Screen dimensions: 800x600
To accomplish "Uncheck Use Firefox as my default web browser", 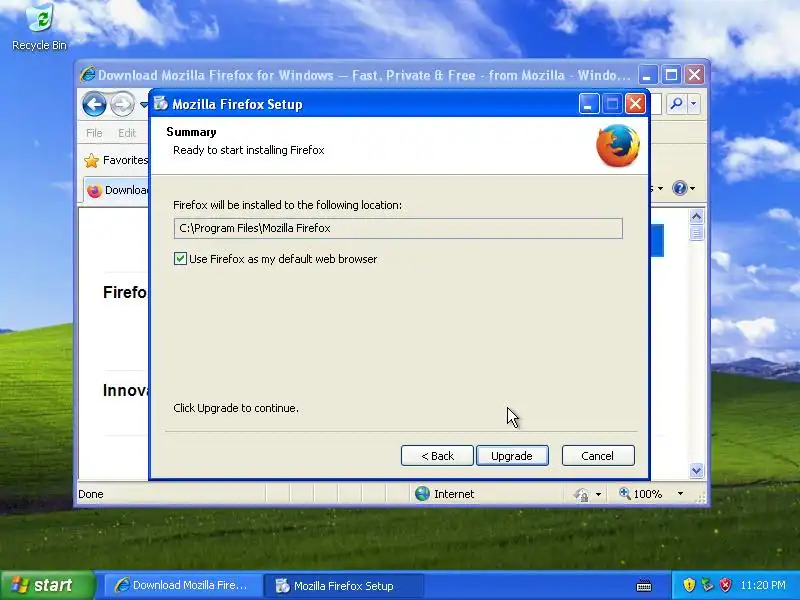I will coord(180,259).
